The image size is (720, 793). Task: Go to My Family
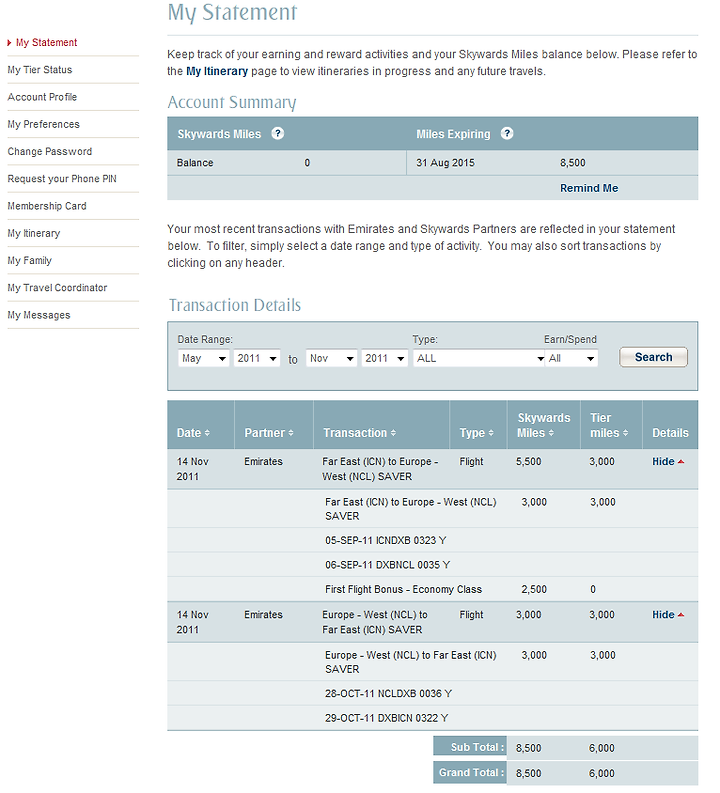point(30,260)
